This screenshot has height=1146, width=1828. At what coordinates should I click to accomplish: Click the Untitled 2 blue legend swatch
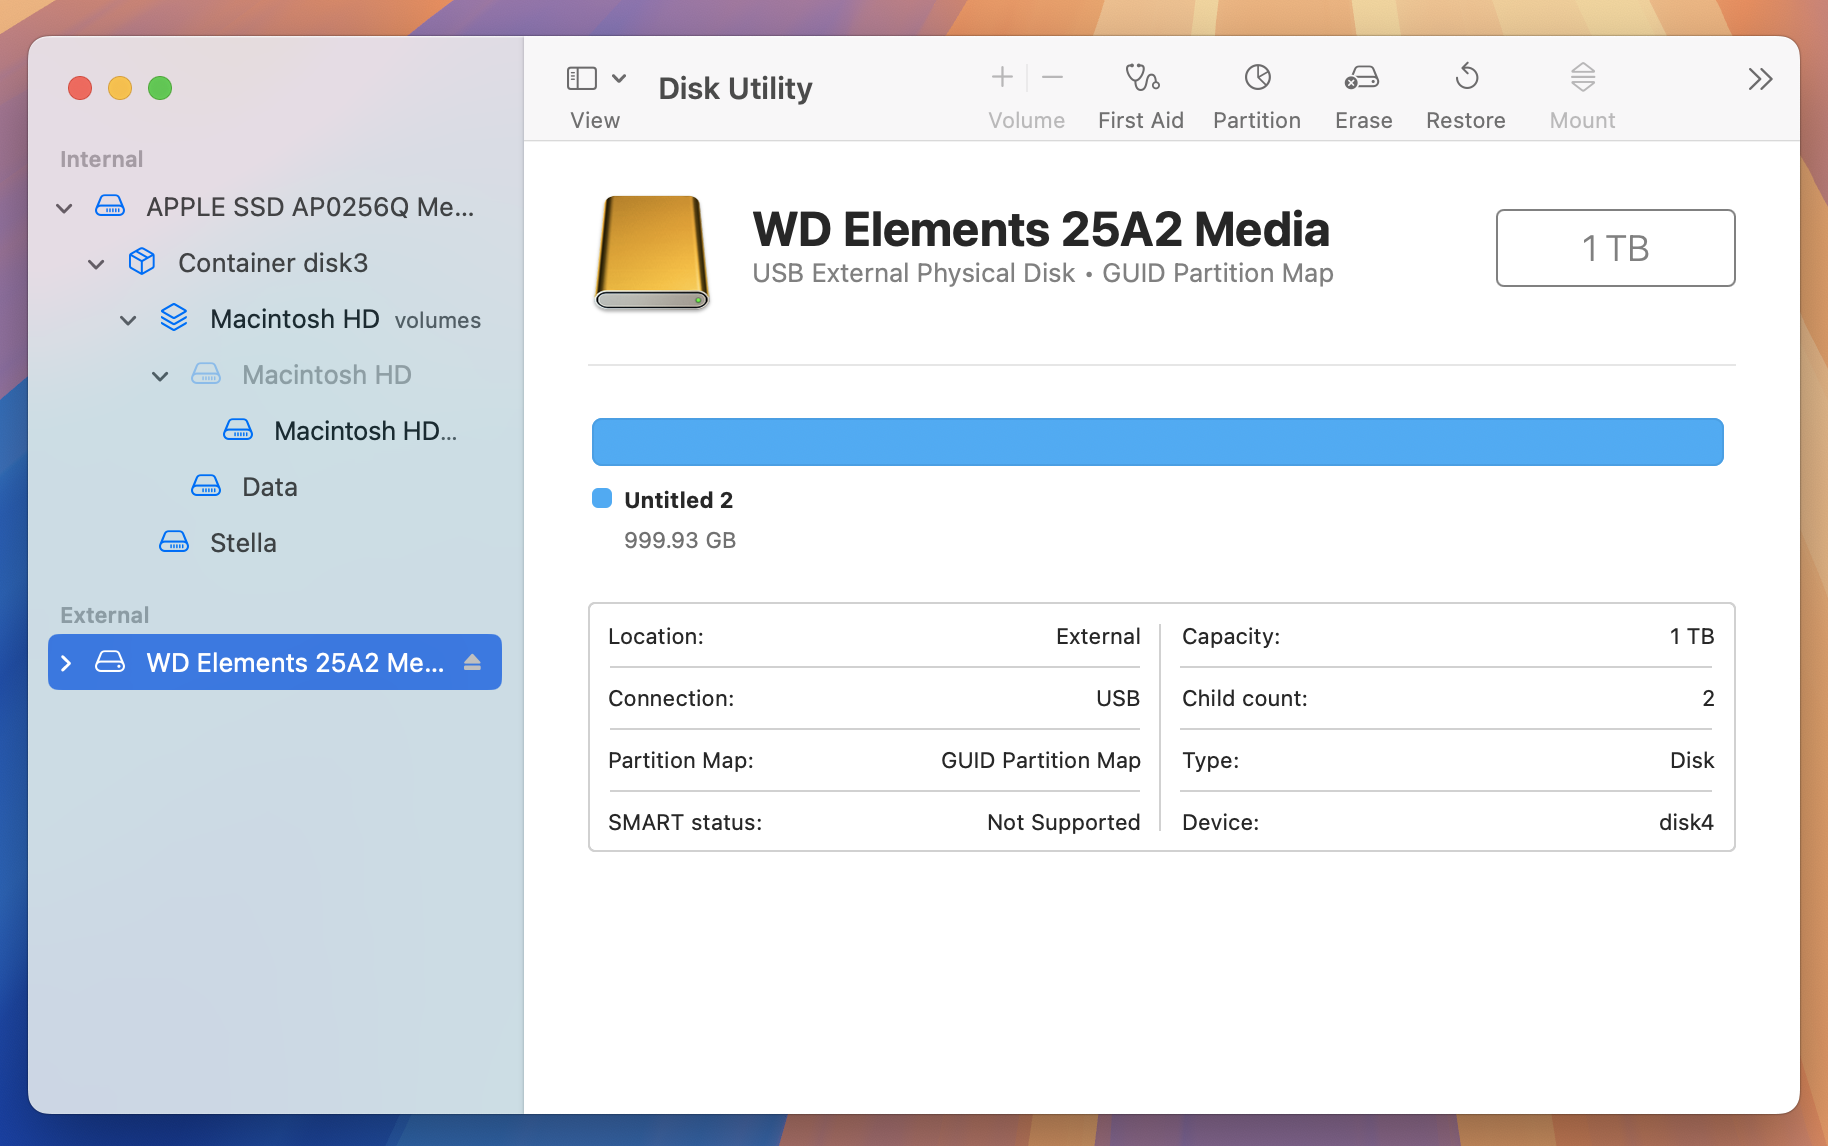[602, 498]
